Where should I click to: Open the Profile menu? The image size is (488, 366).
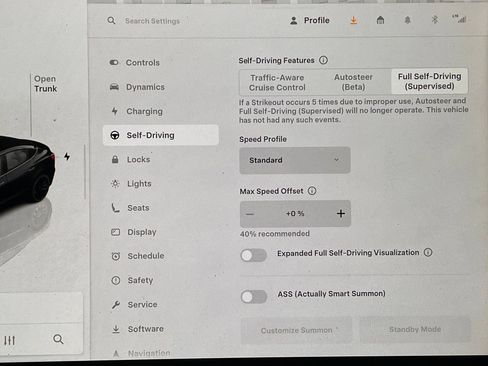click(310, 21)
